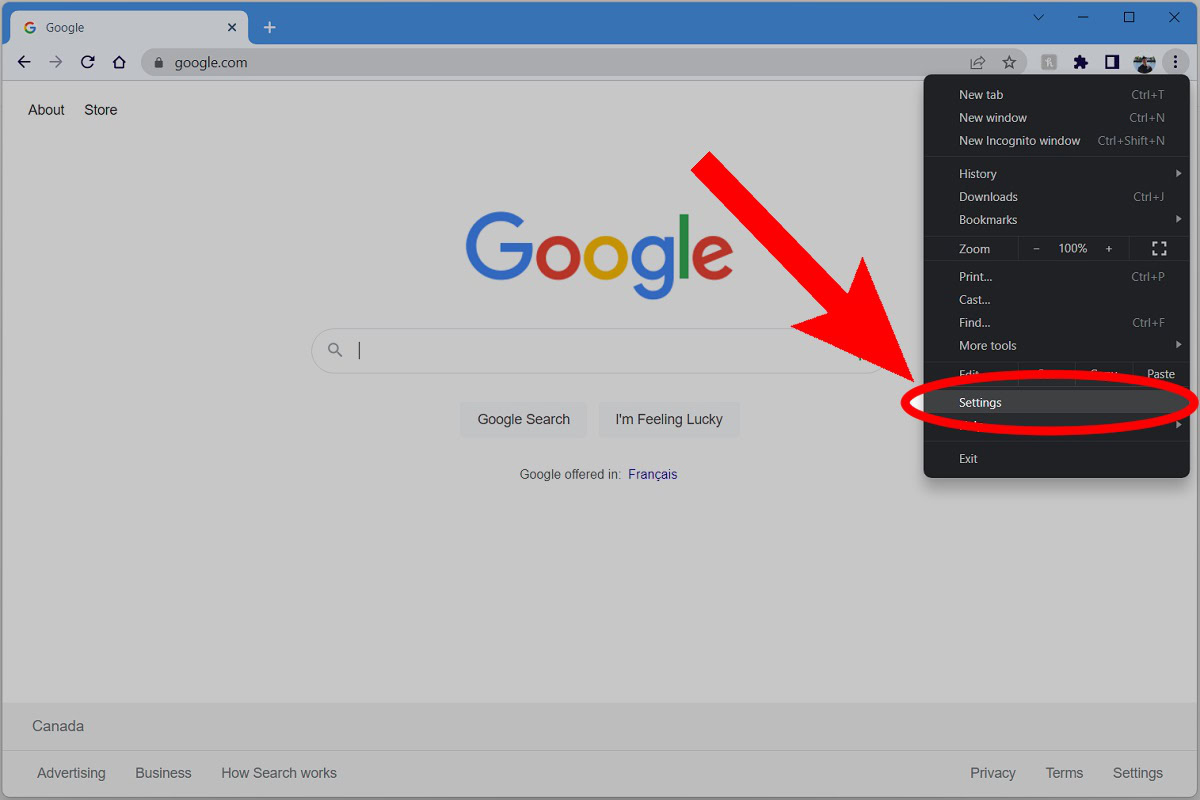
Task: Click the grey extension icon beside puzzle
Action: point(1049,62)
